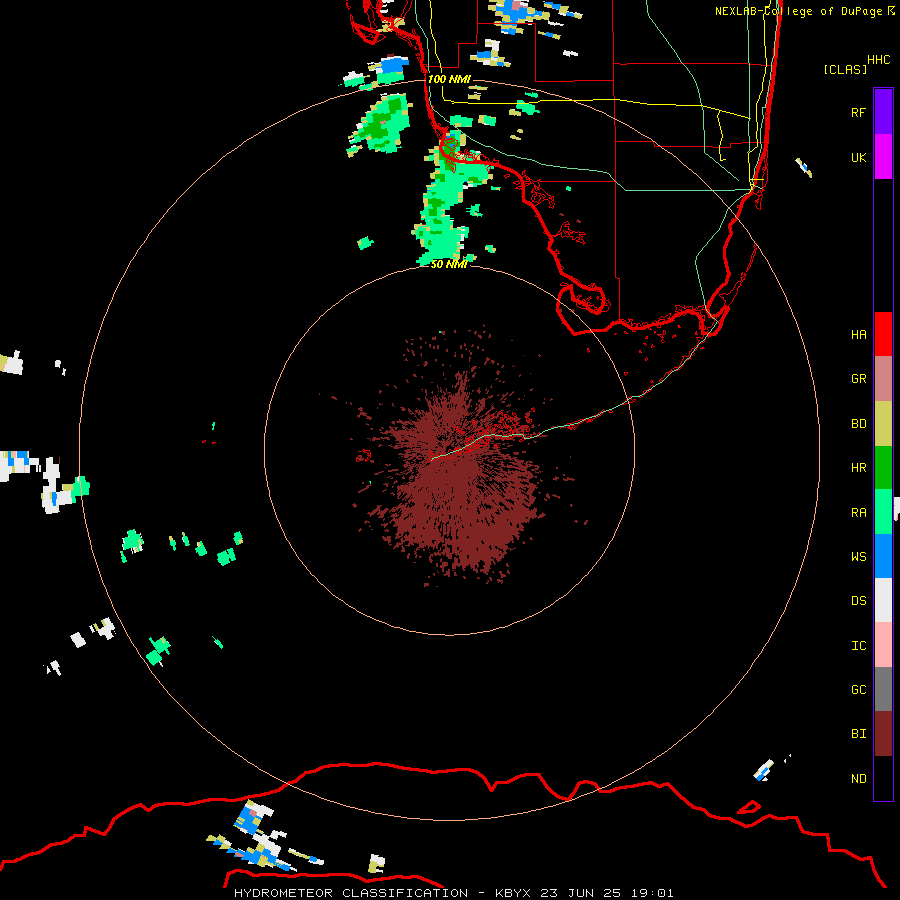Click the RF legend label
The image size is (900, 900).
(858, 112)
